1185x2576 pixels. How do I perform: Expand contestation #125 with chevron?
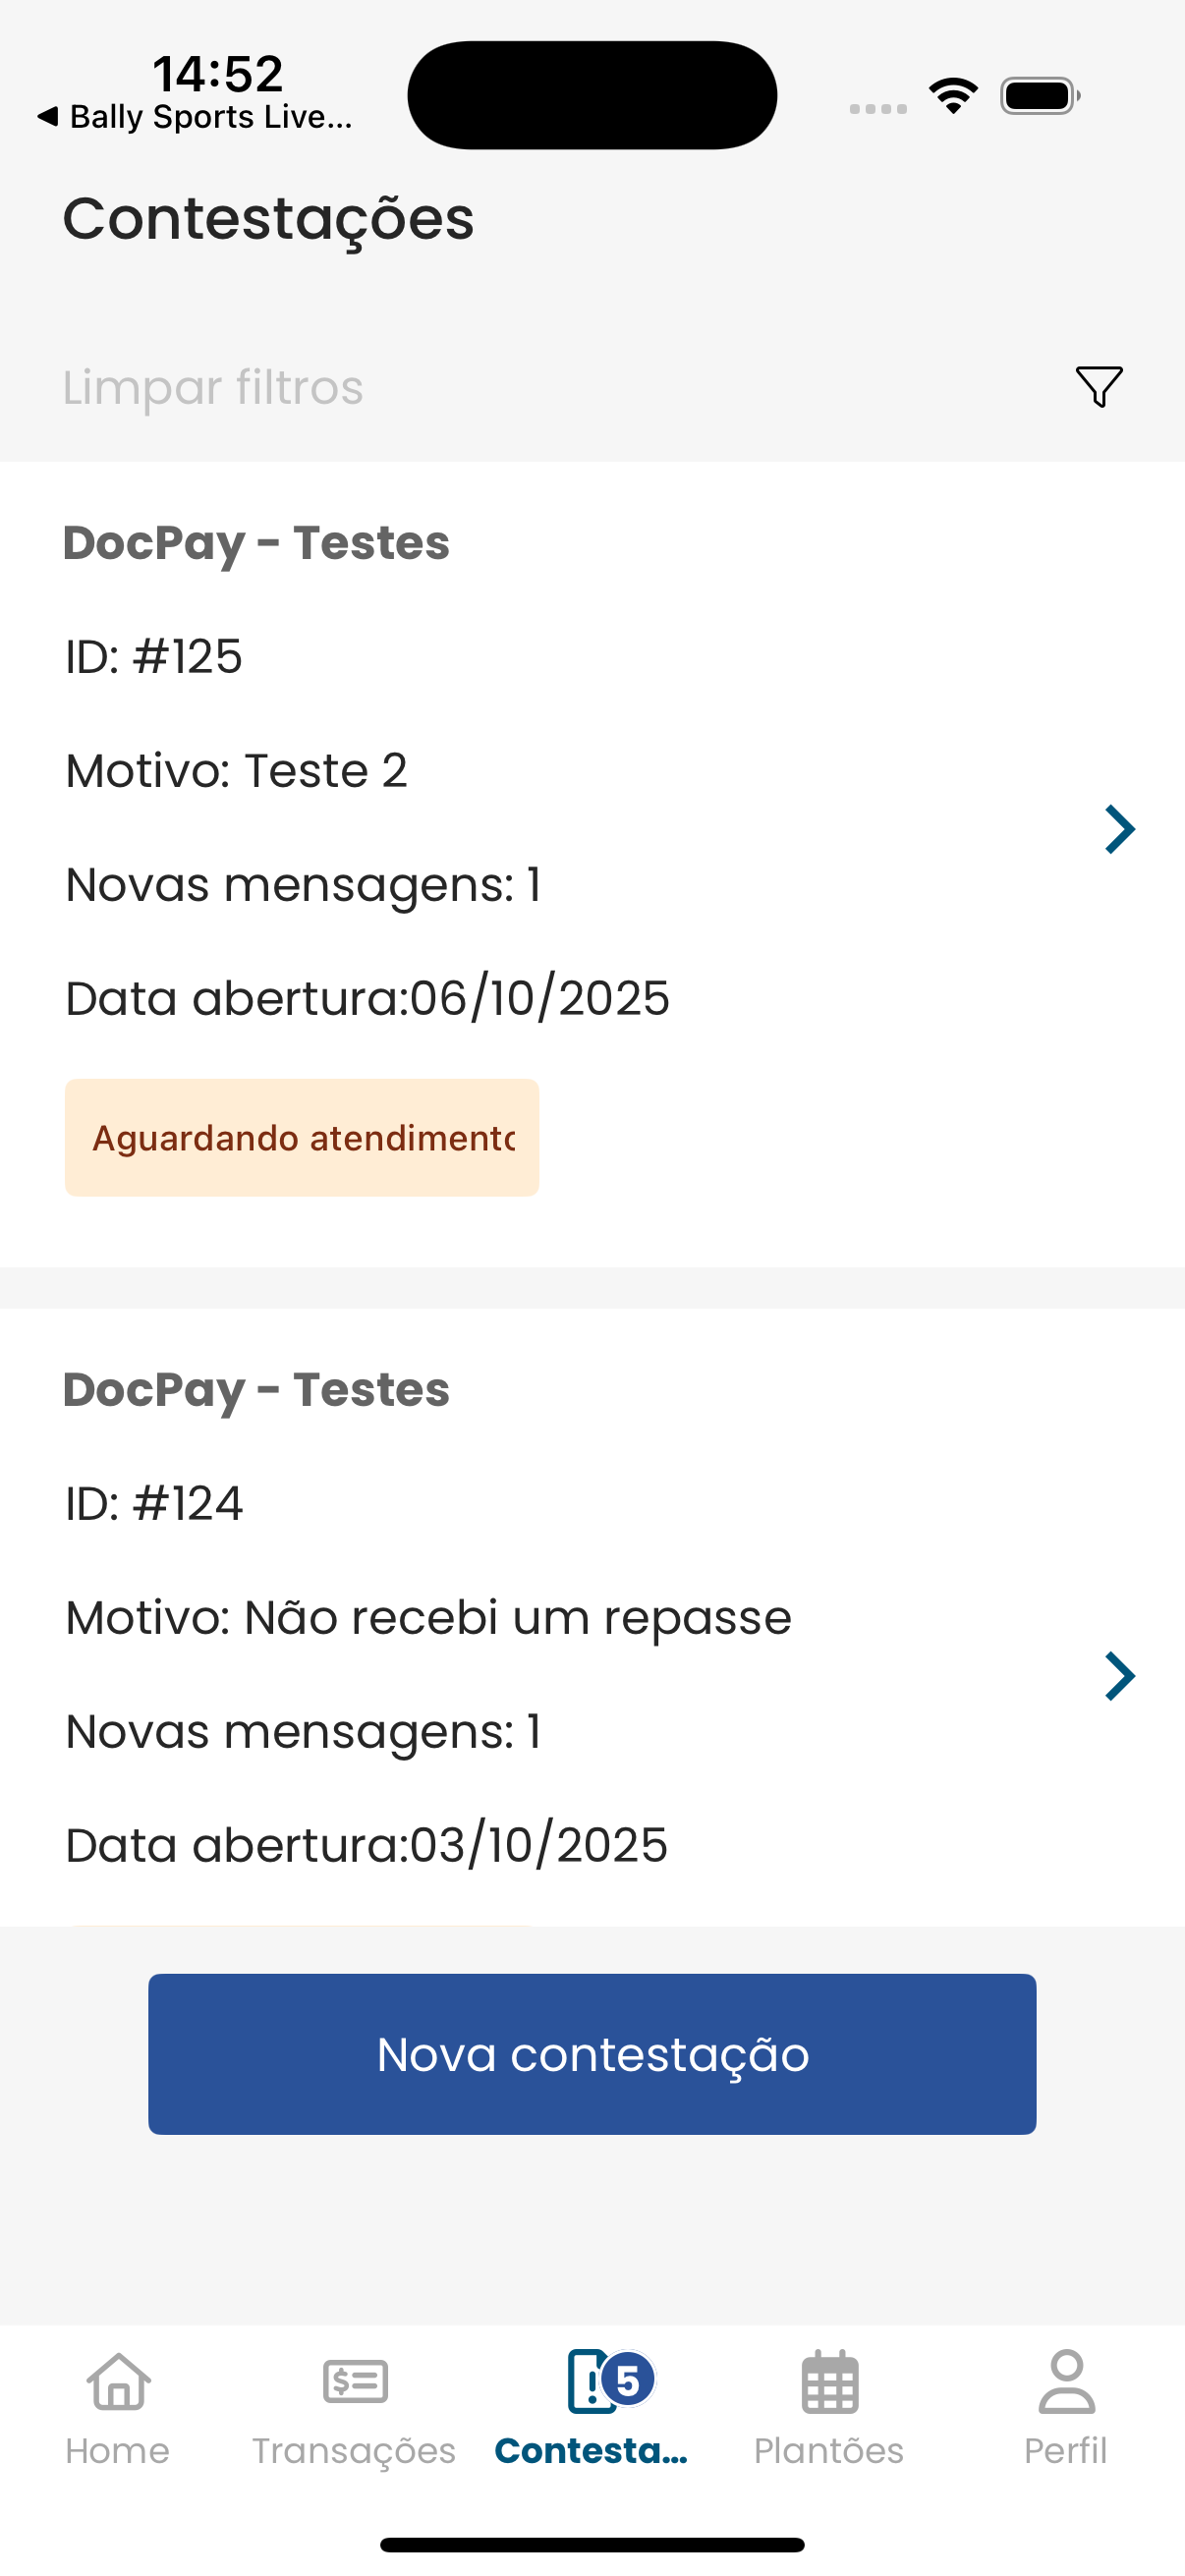[x=1119, y=829]
